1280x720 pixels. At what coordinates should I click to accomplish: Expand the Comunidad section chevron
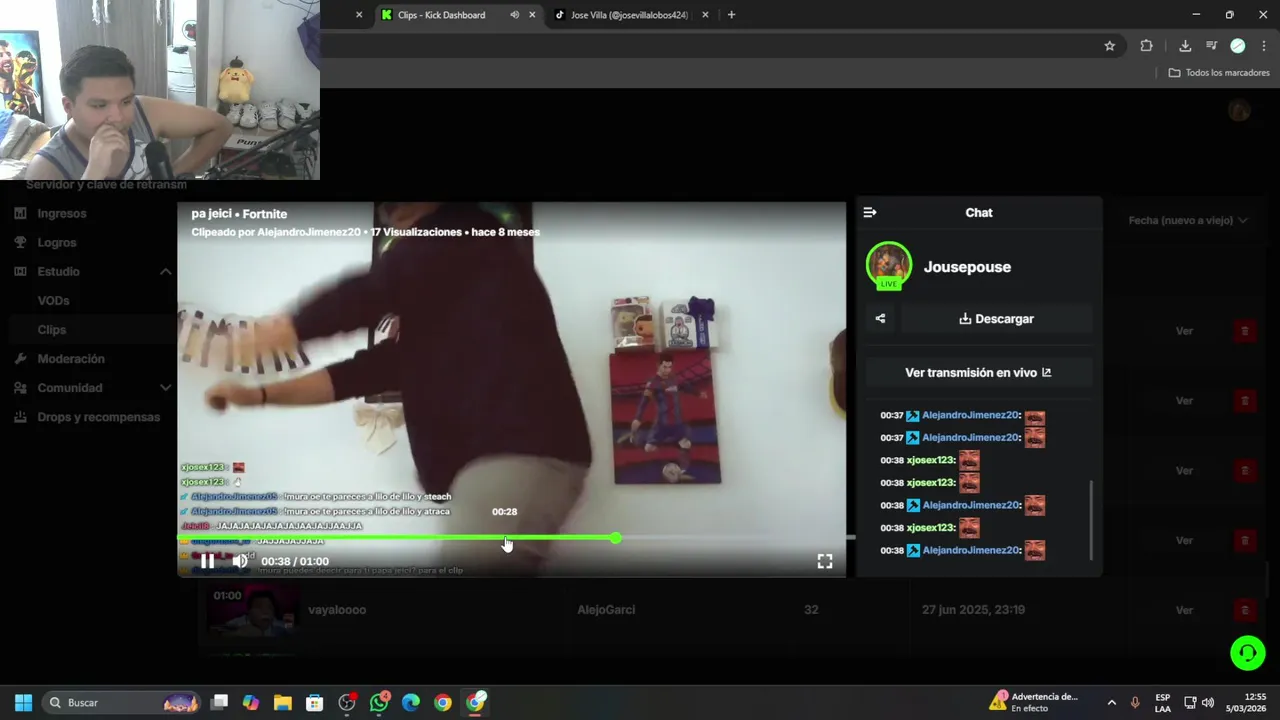pyautogui.click(x=166, y=387)
